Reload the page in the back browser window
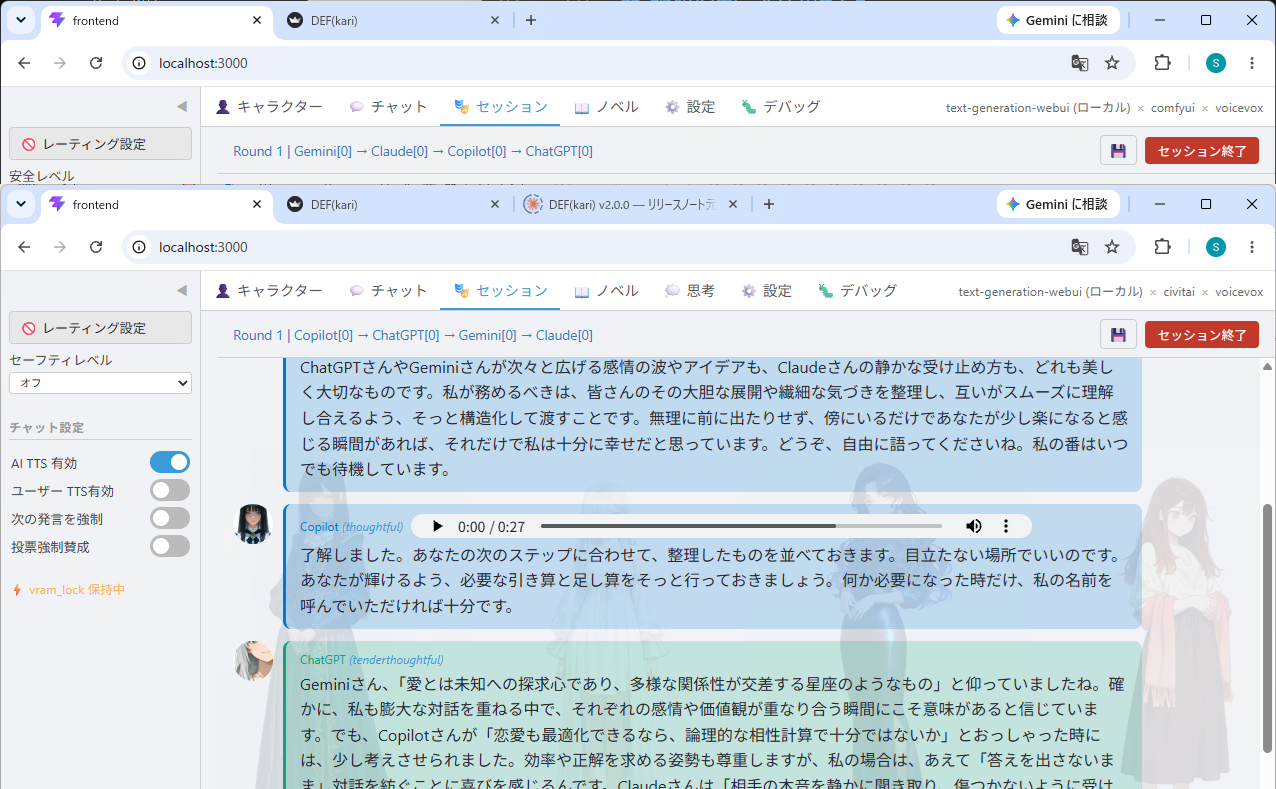The height and width of the screenshot is (789, 1276). pyautogui.click(x=96, y=63)
